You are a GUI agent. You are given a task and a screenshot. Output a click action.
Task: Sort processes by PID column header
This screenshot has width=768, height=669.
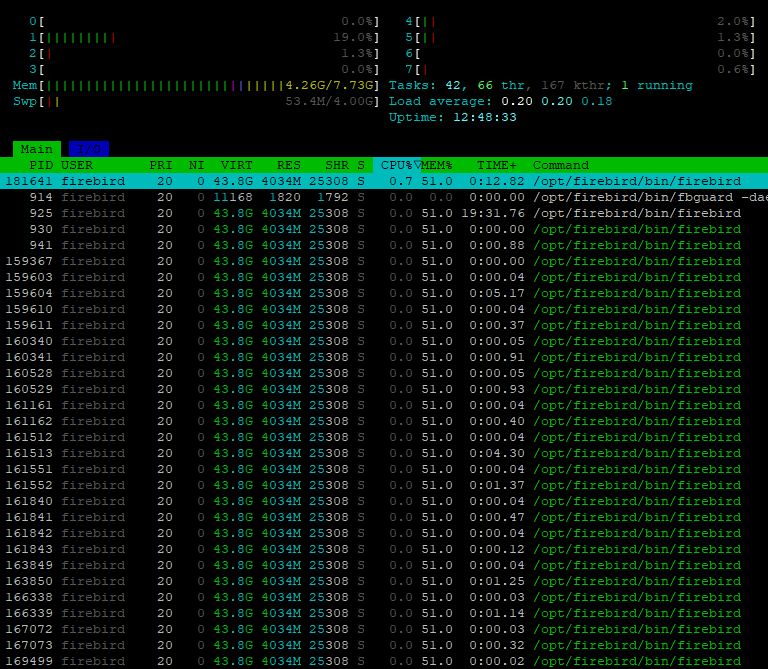pyautogui.click(x=41, y=165)
